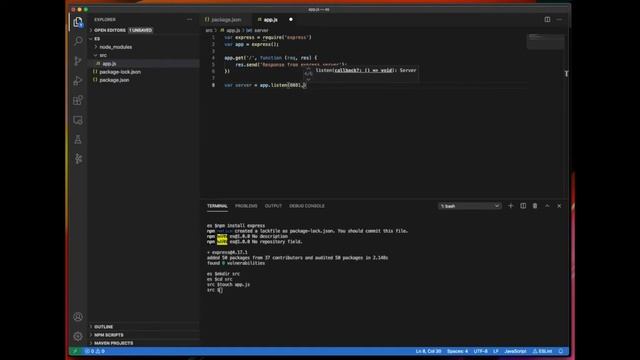
Task: Open the Search view in activity bar
Action: click(78, 41)
